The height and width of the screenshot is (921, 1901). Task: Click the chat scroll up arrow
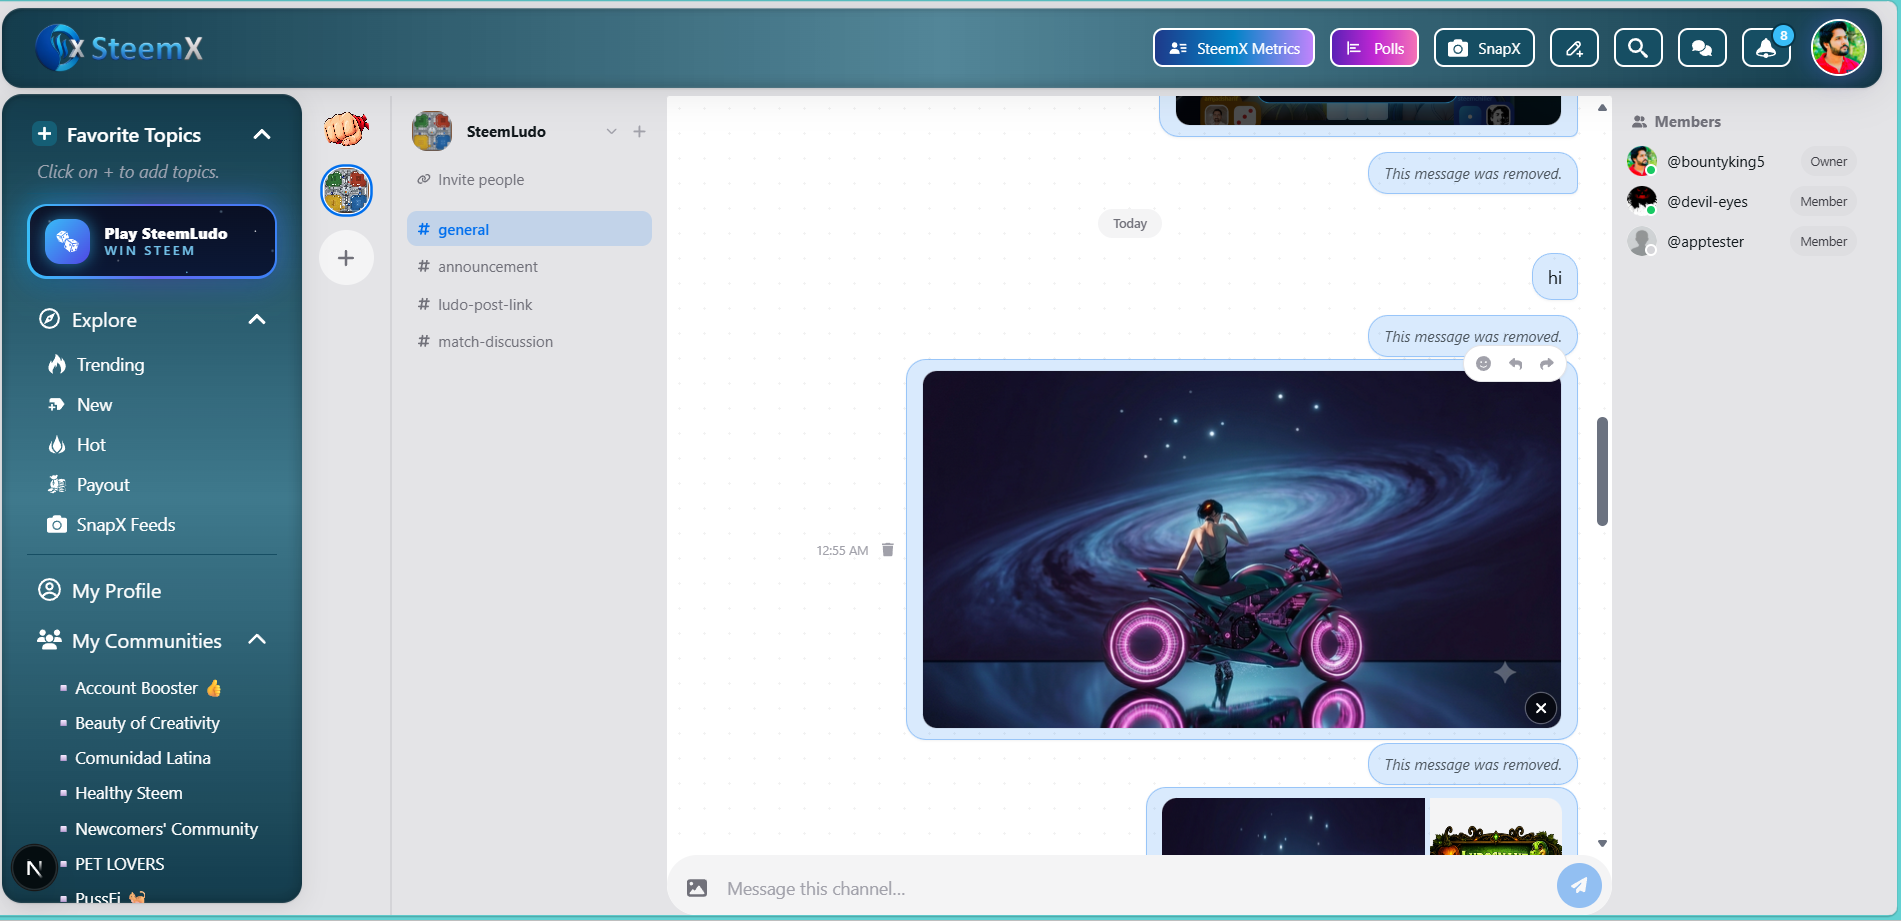click(x=1602, y=107)
